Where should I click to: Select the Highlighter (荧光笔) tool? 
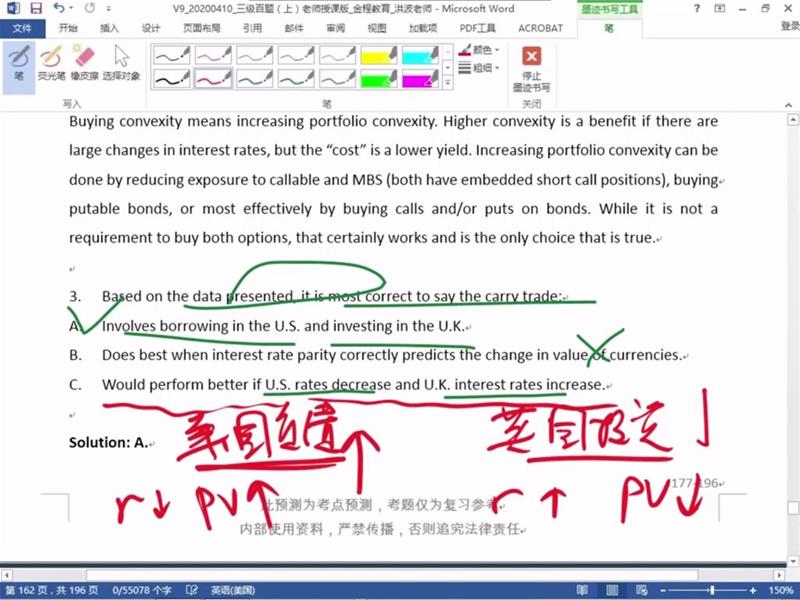[x=51, y=64]
